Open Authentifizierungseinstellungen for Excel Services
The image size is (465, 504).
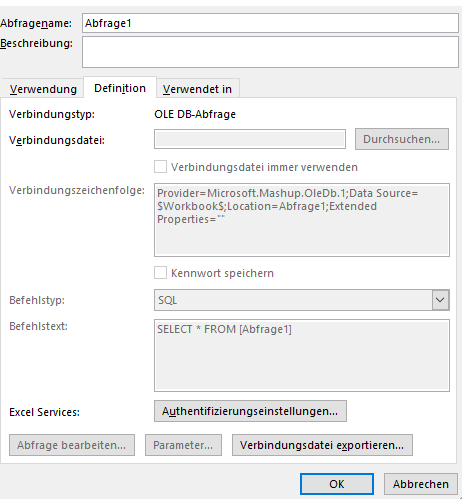click(x=250, y=411)
